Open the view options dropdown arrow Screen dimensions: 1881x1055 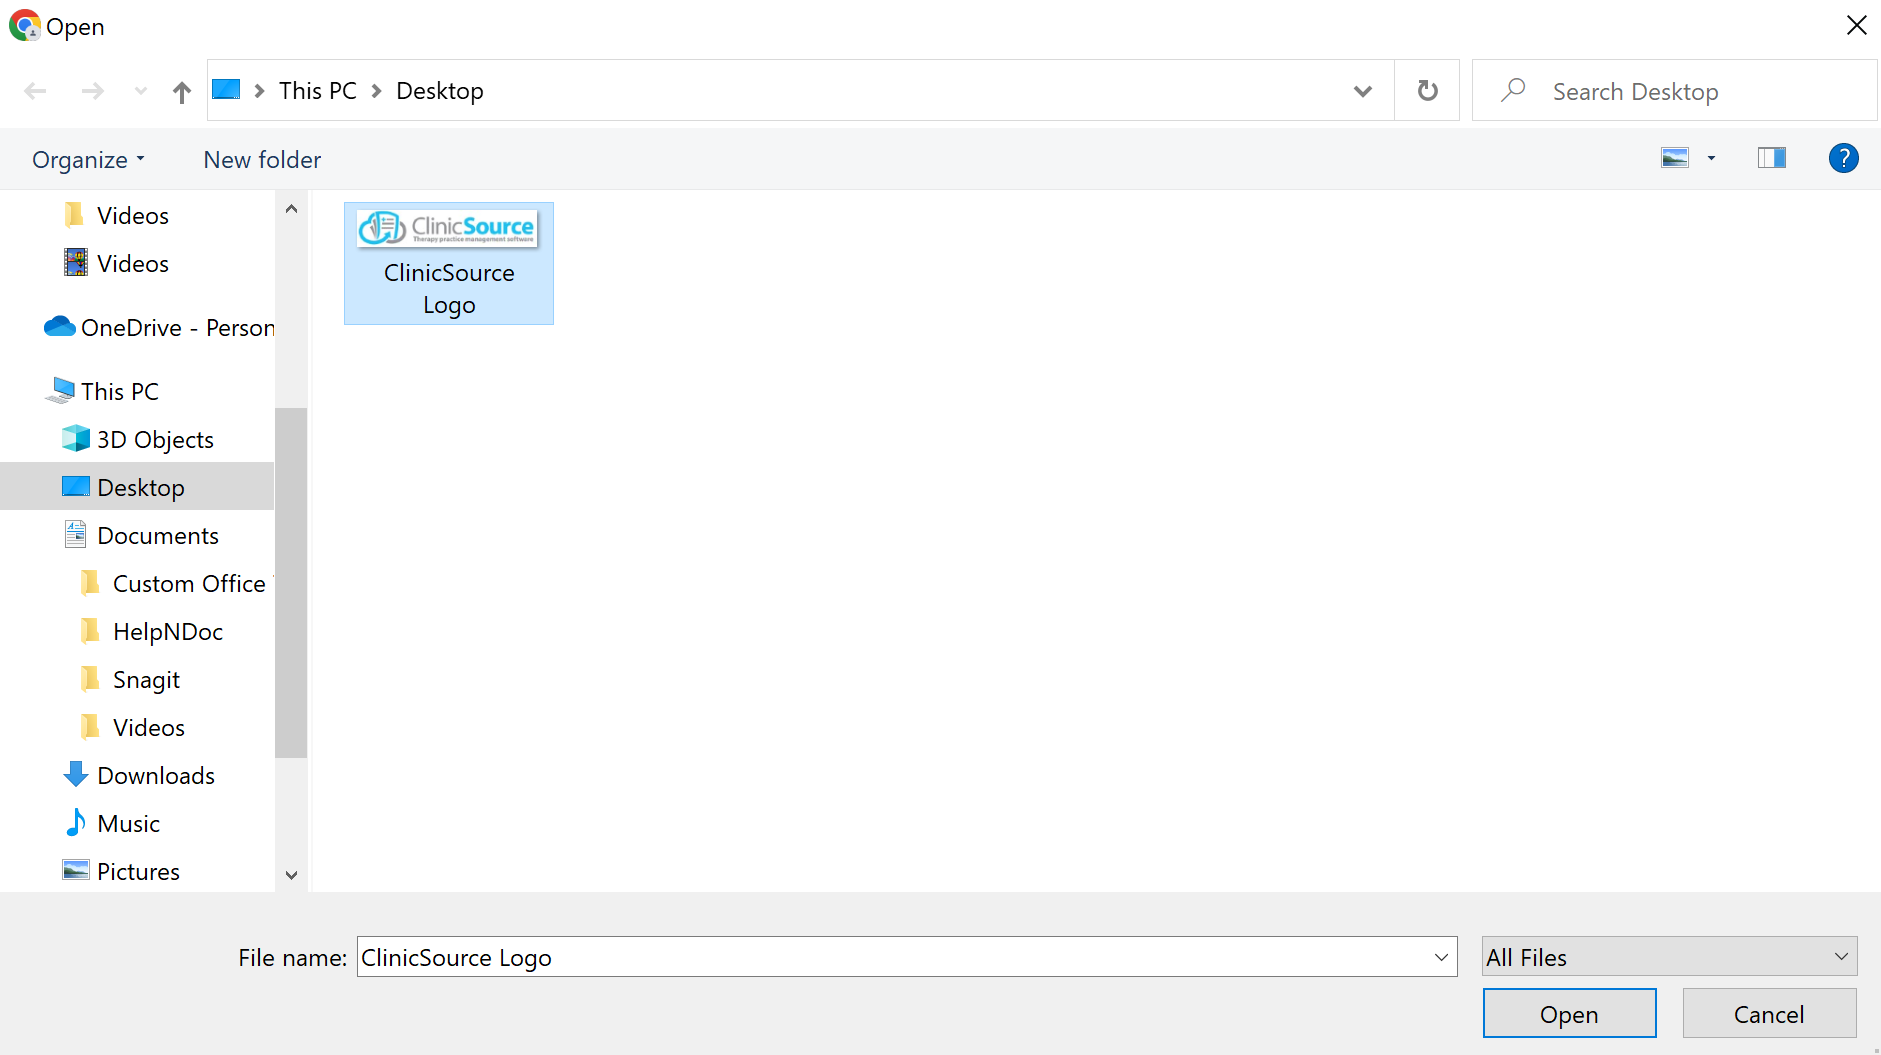pos(1711,158)
